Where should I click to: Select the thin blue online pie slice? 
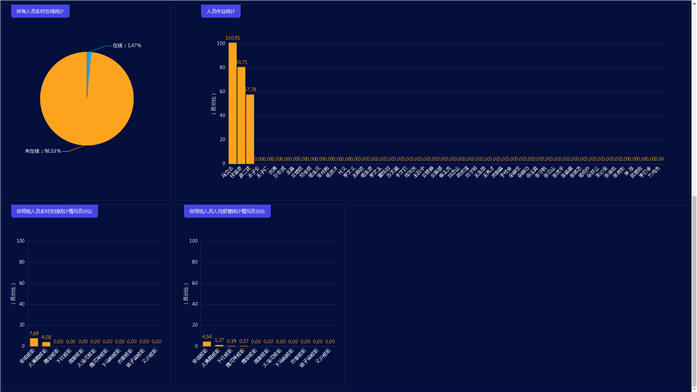click(89, 67)
